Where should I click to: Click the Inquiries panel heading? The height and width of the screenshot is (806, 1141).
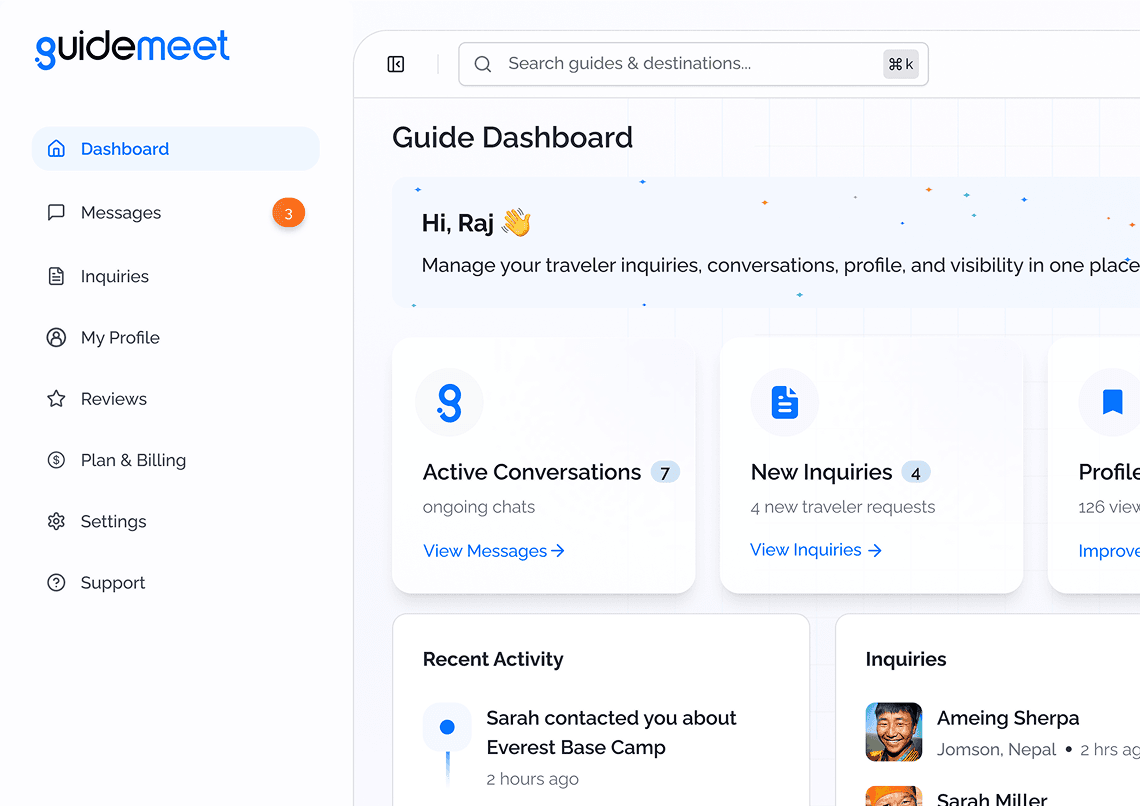tap(906, 659)
